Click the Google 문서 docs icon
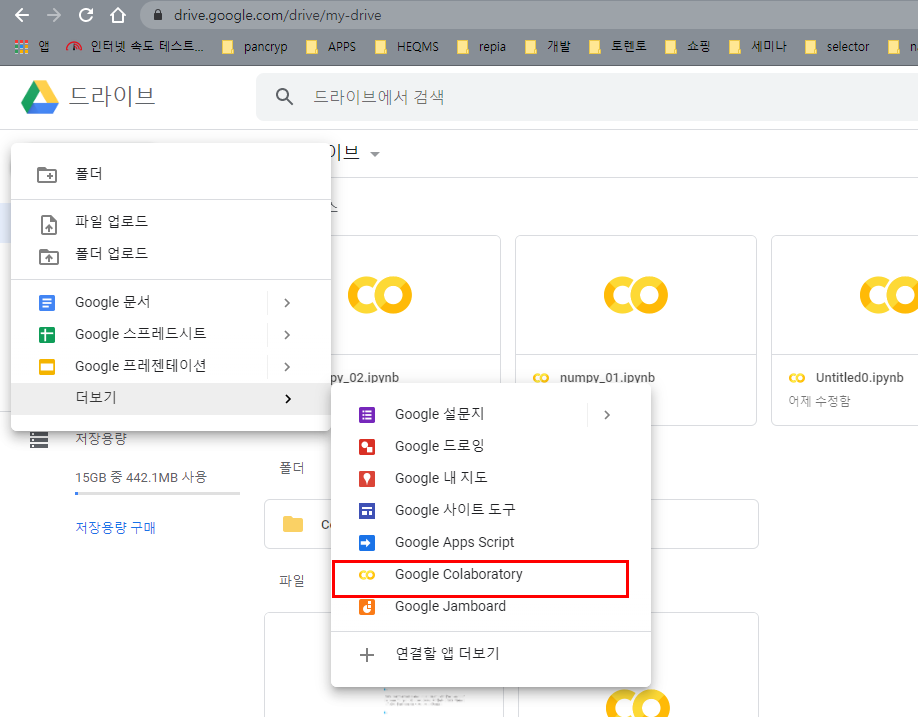The height and width of the screenshot is (717, 918). coord(47,302)
